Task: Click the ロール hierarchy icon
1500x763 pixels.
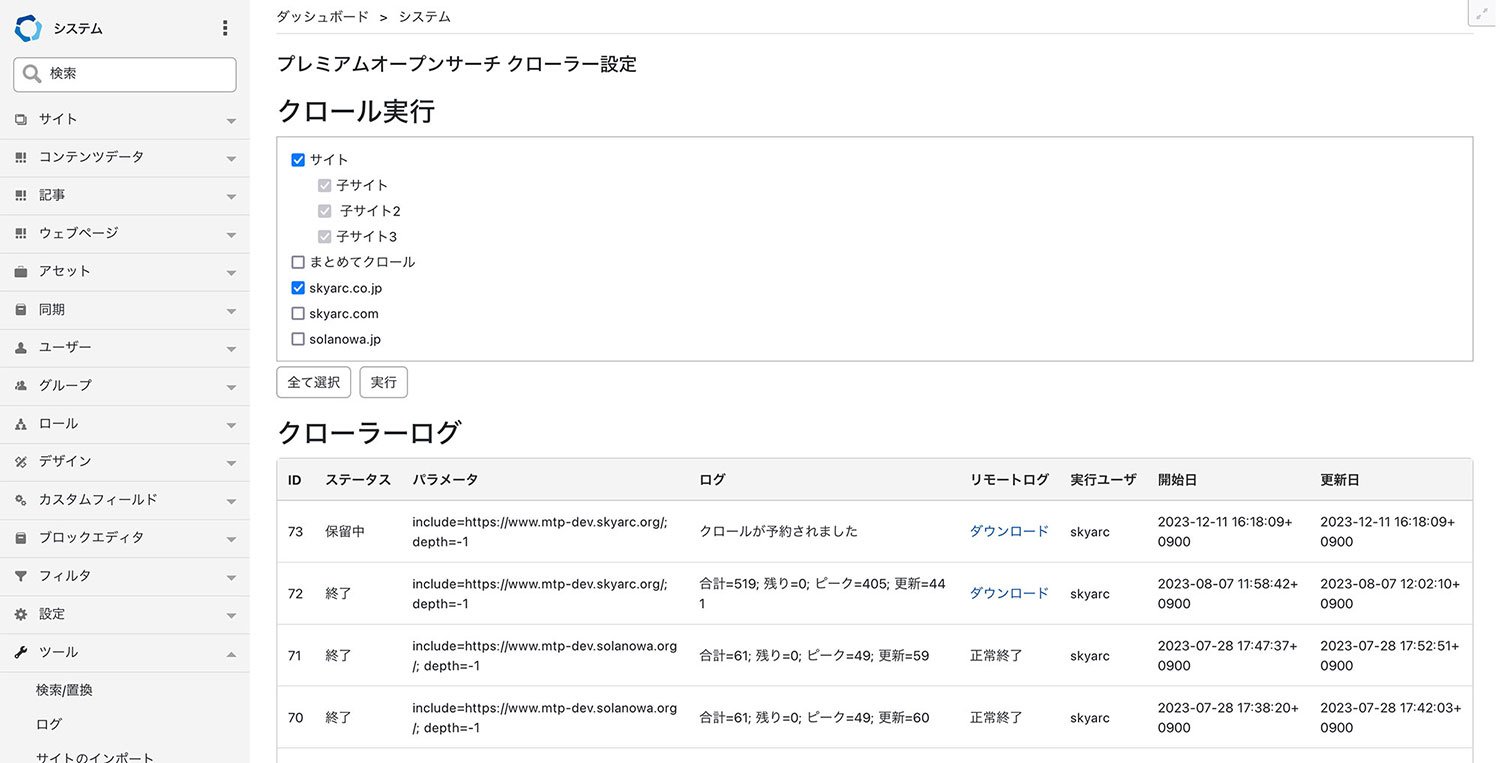Action: [21, 424]
